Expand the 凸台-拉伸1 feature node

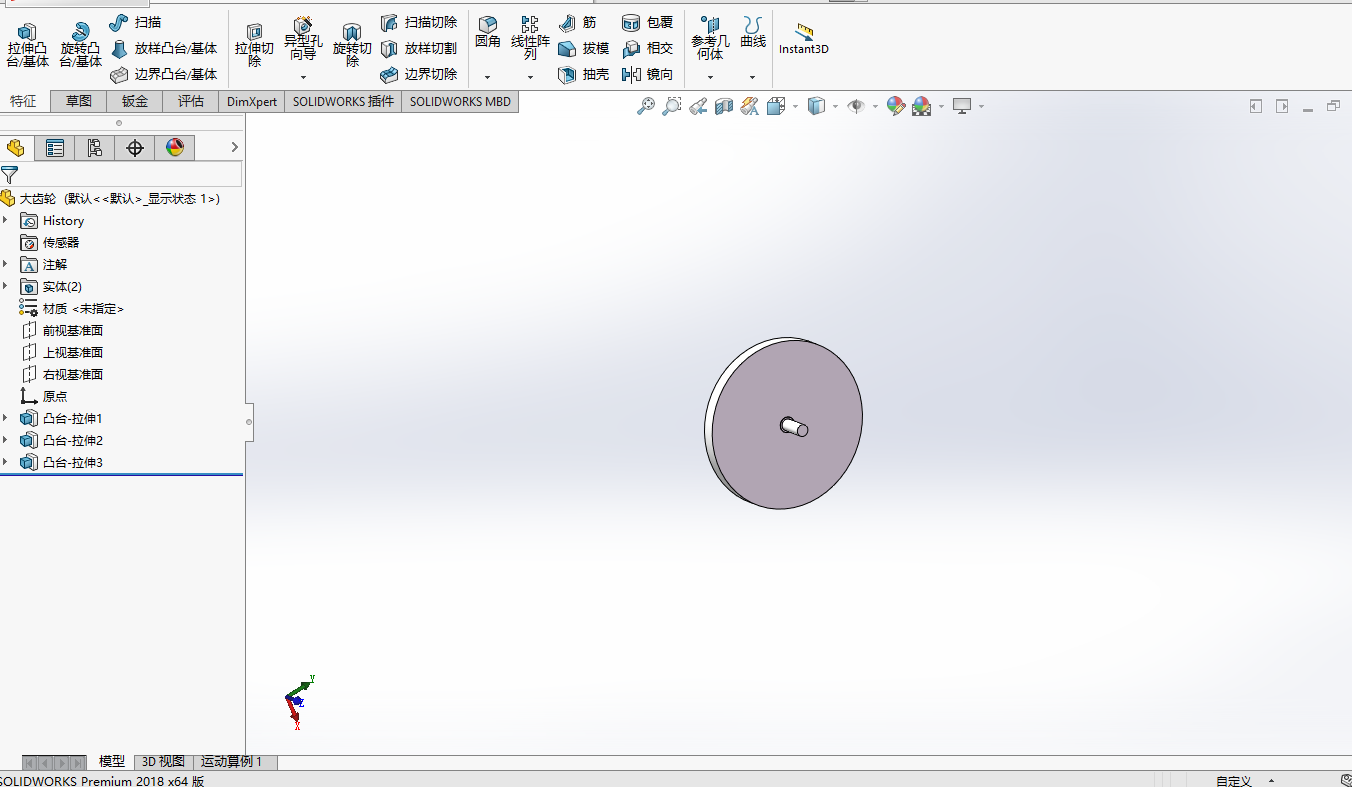(x=6, y=419)
